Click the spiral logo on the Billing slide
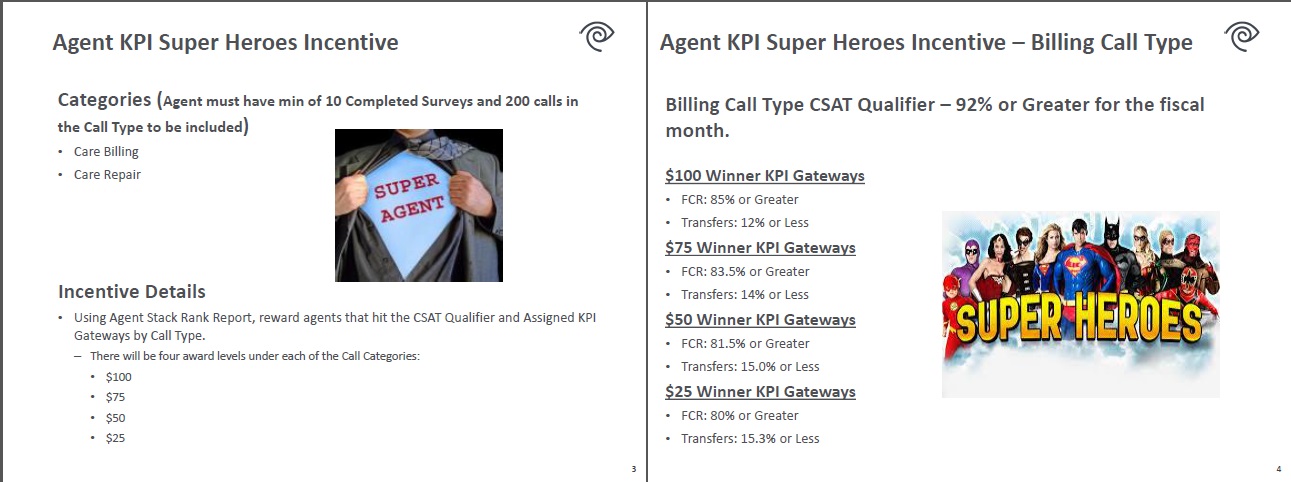The image size is (1291, 482). [1241, 37]
